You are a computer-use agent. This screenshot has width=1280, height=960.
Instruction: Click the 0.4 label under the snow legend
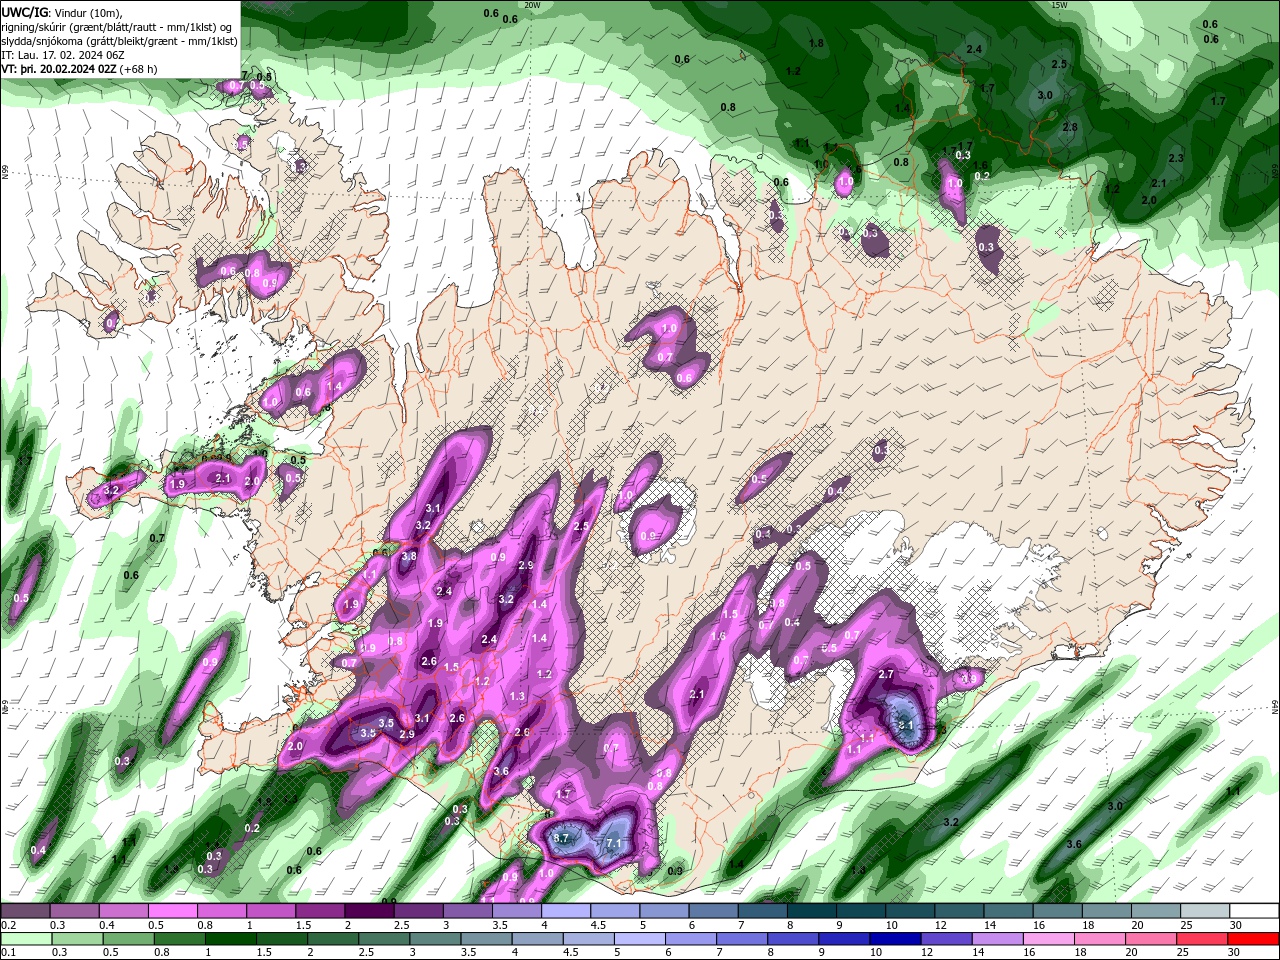coord(105,925)
